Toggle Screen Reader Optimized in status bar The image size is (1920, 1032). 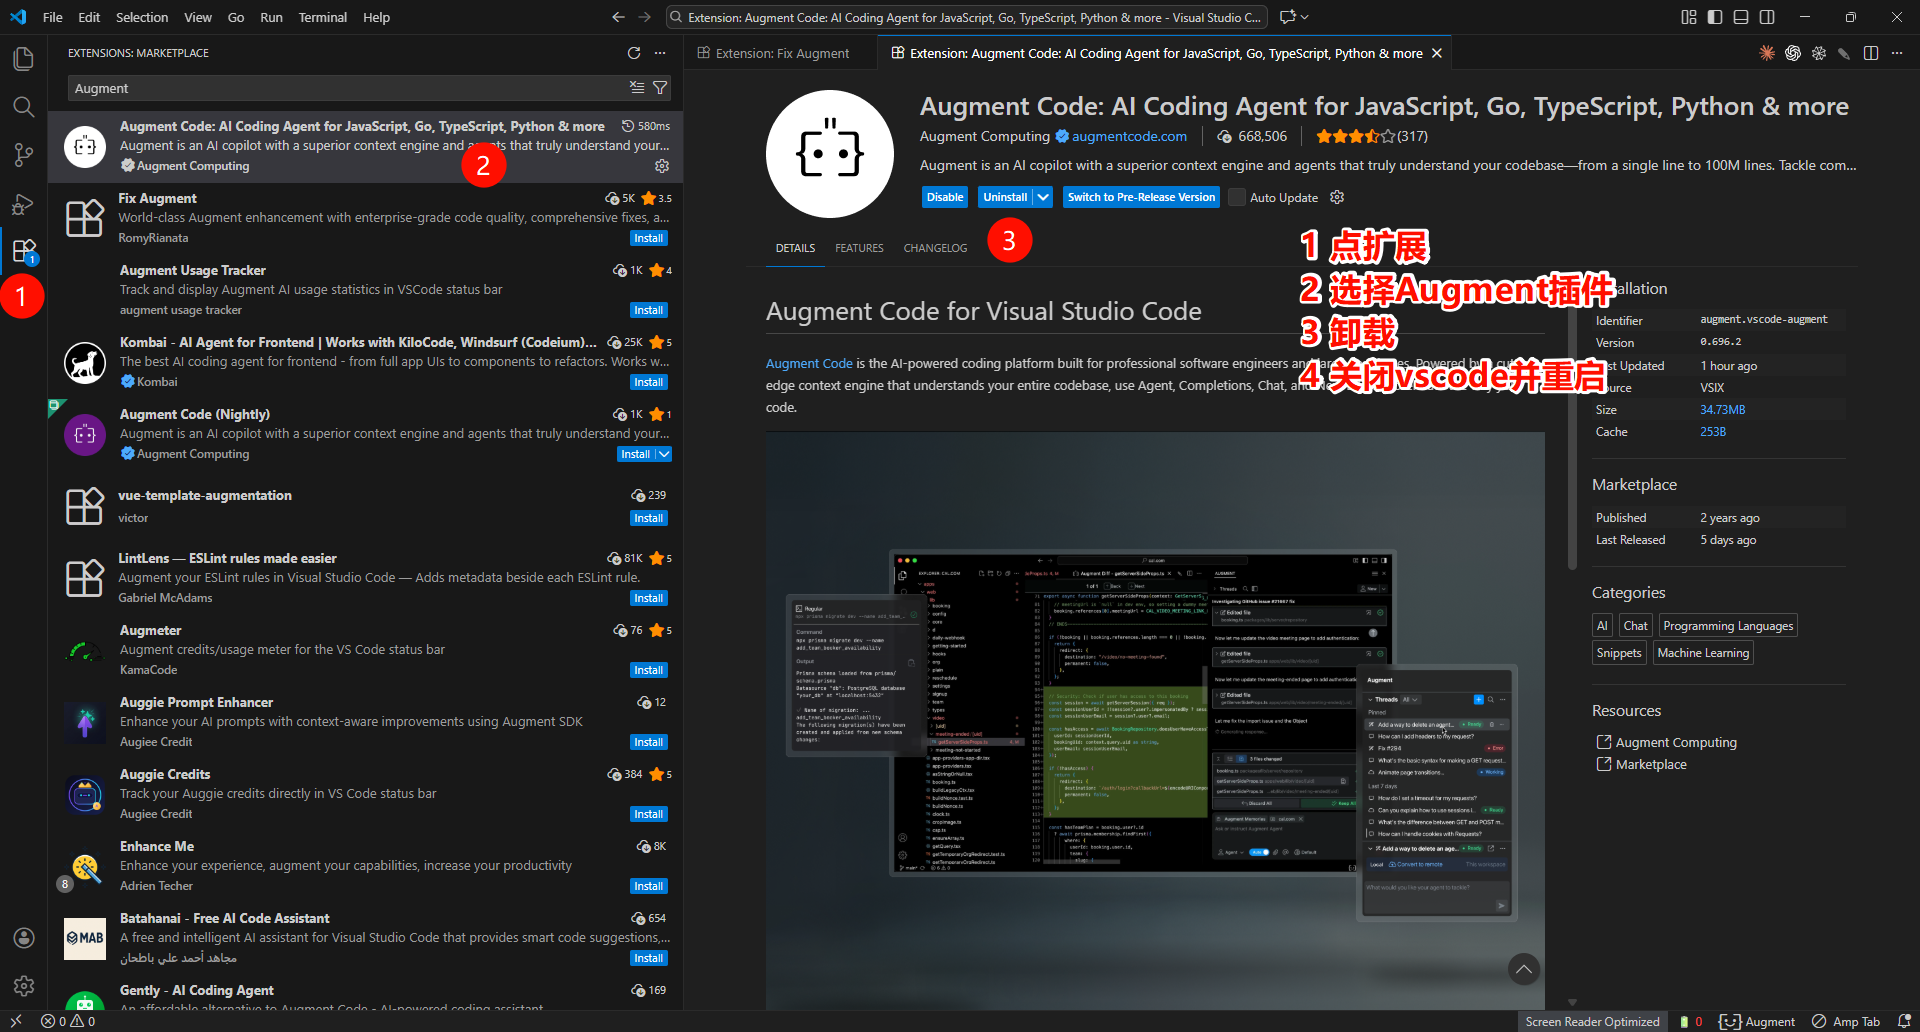tap(1592, 1021)
